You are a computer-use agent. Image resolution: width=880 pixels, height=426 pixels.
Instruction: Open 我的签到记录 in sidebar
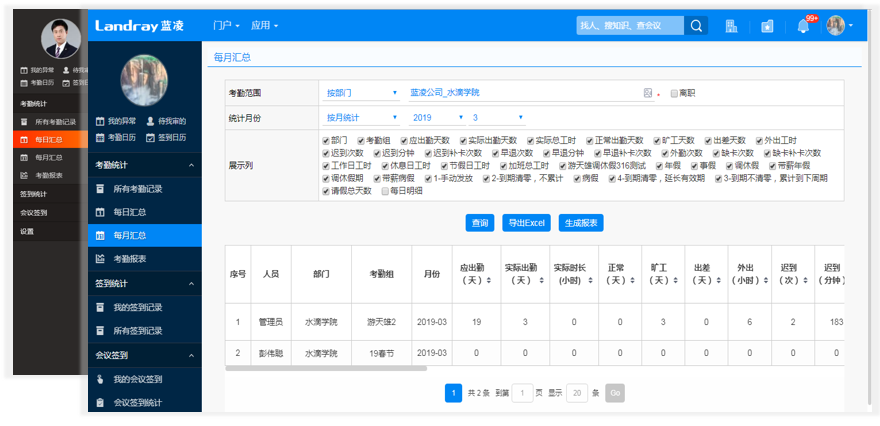pos(145,308)
